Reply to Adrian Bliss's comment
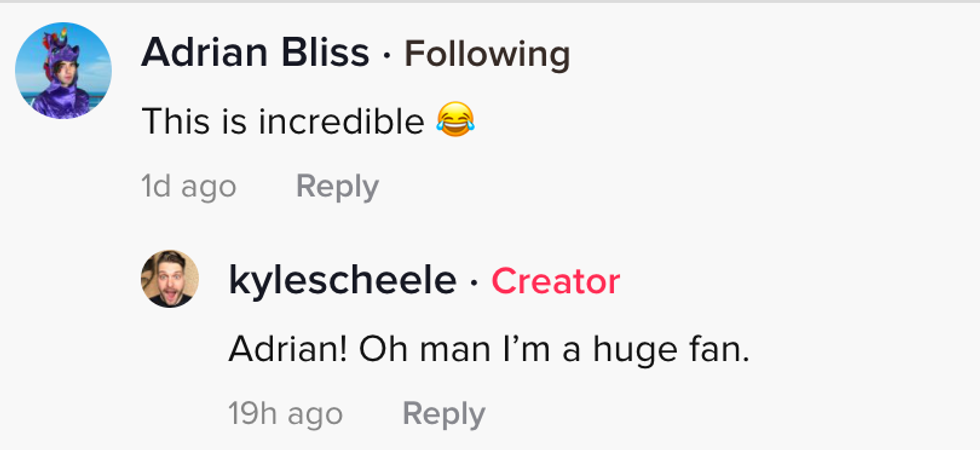 (337, 187)
